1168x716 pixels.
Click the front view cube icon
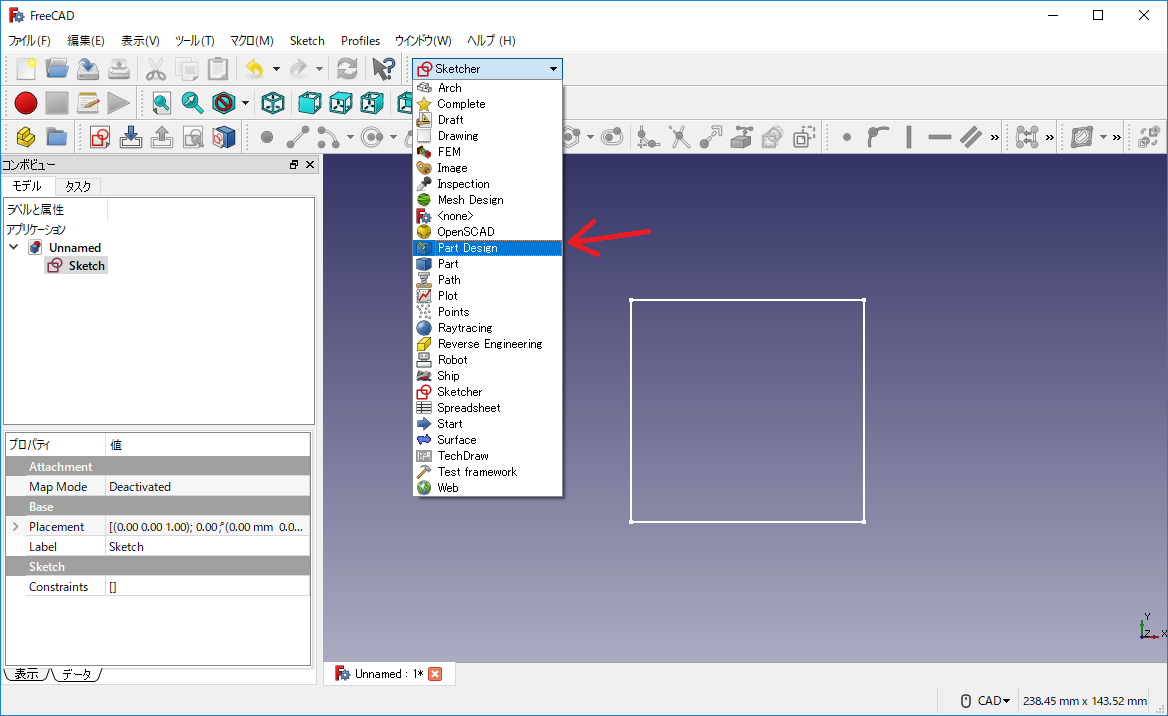point(309,103)
